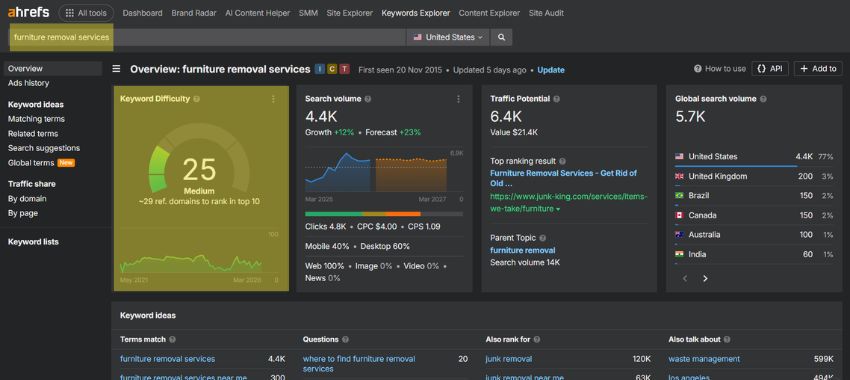Click the Ahrefs logo
The image size is (850, 380).
coord(28,12)
